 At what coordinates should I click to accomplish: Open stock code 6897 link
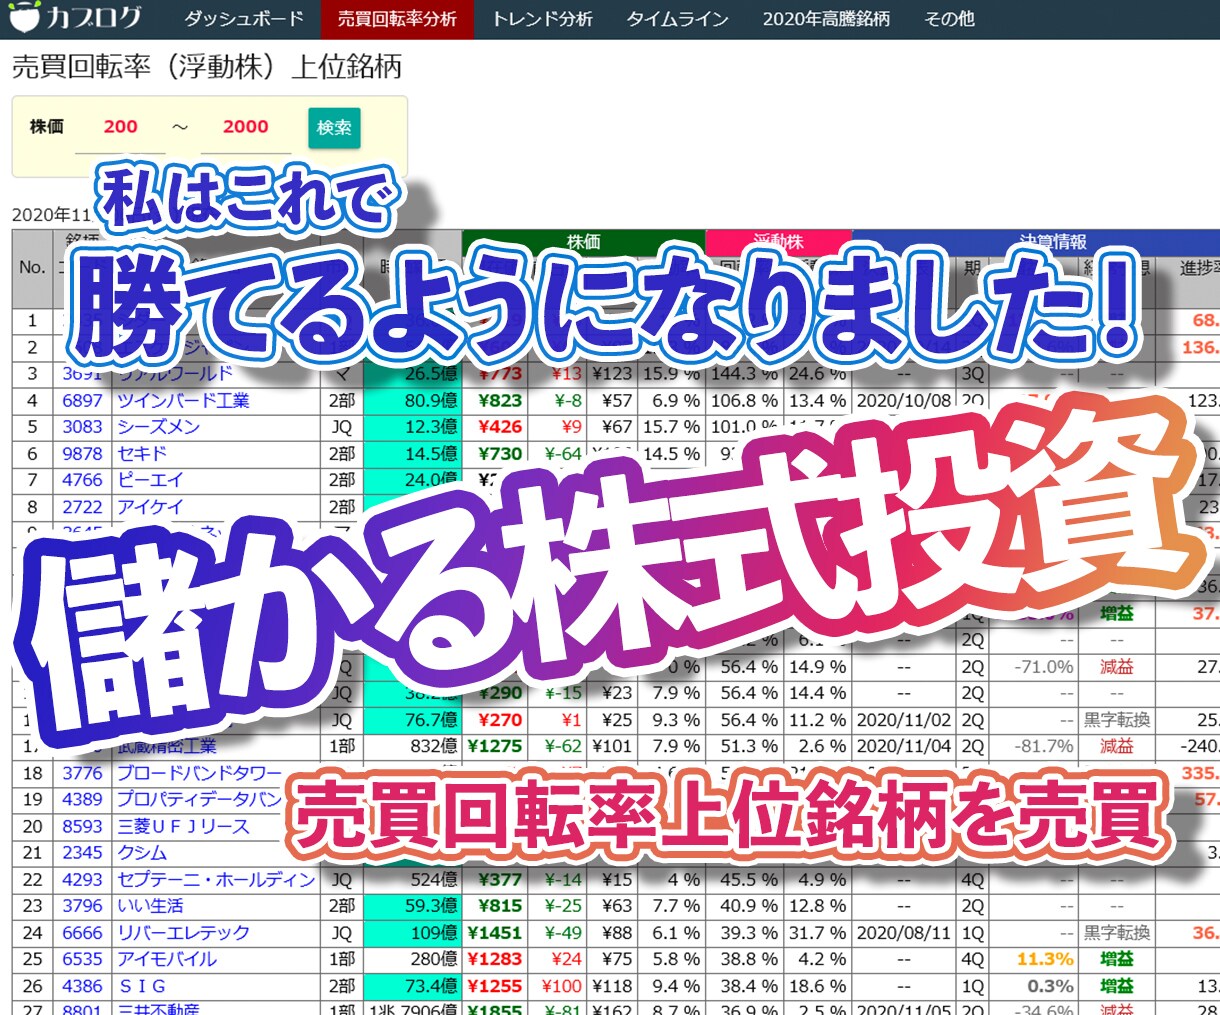point(82,400)
